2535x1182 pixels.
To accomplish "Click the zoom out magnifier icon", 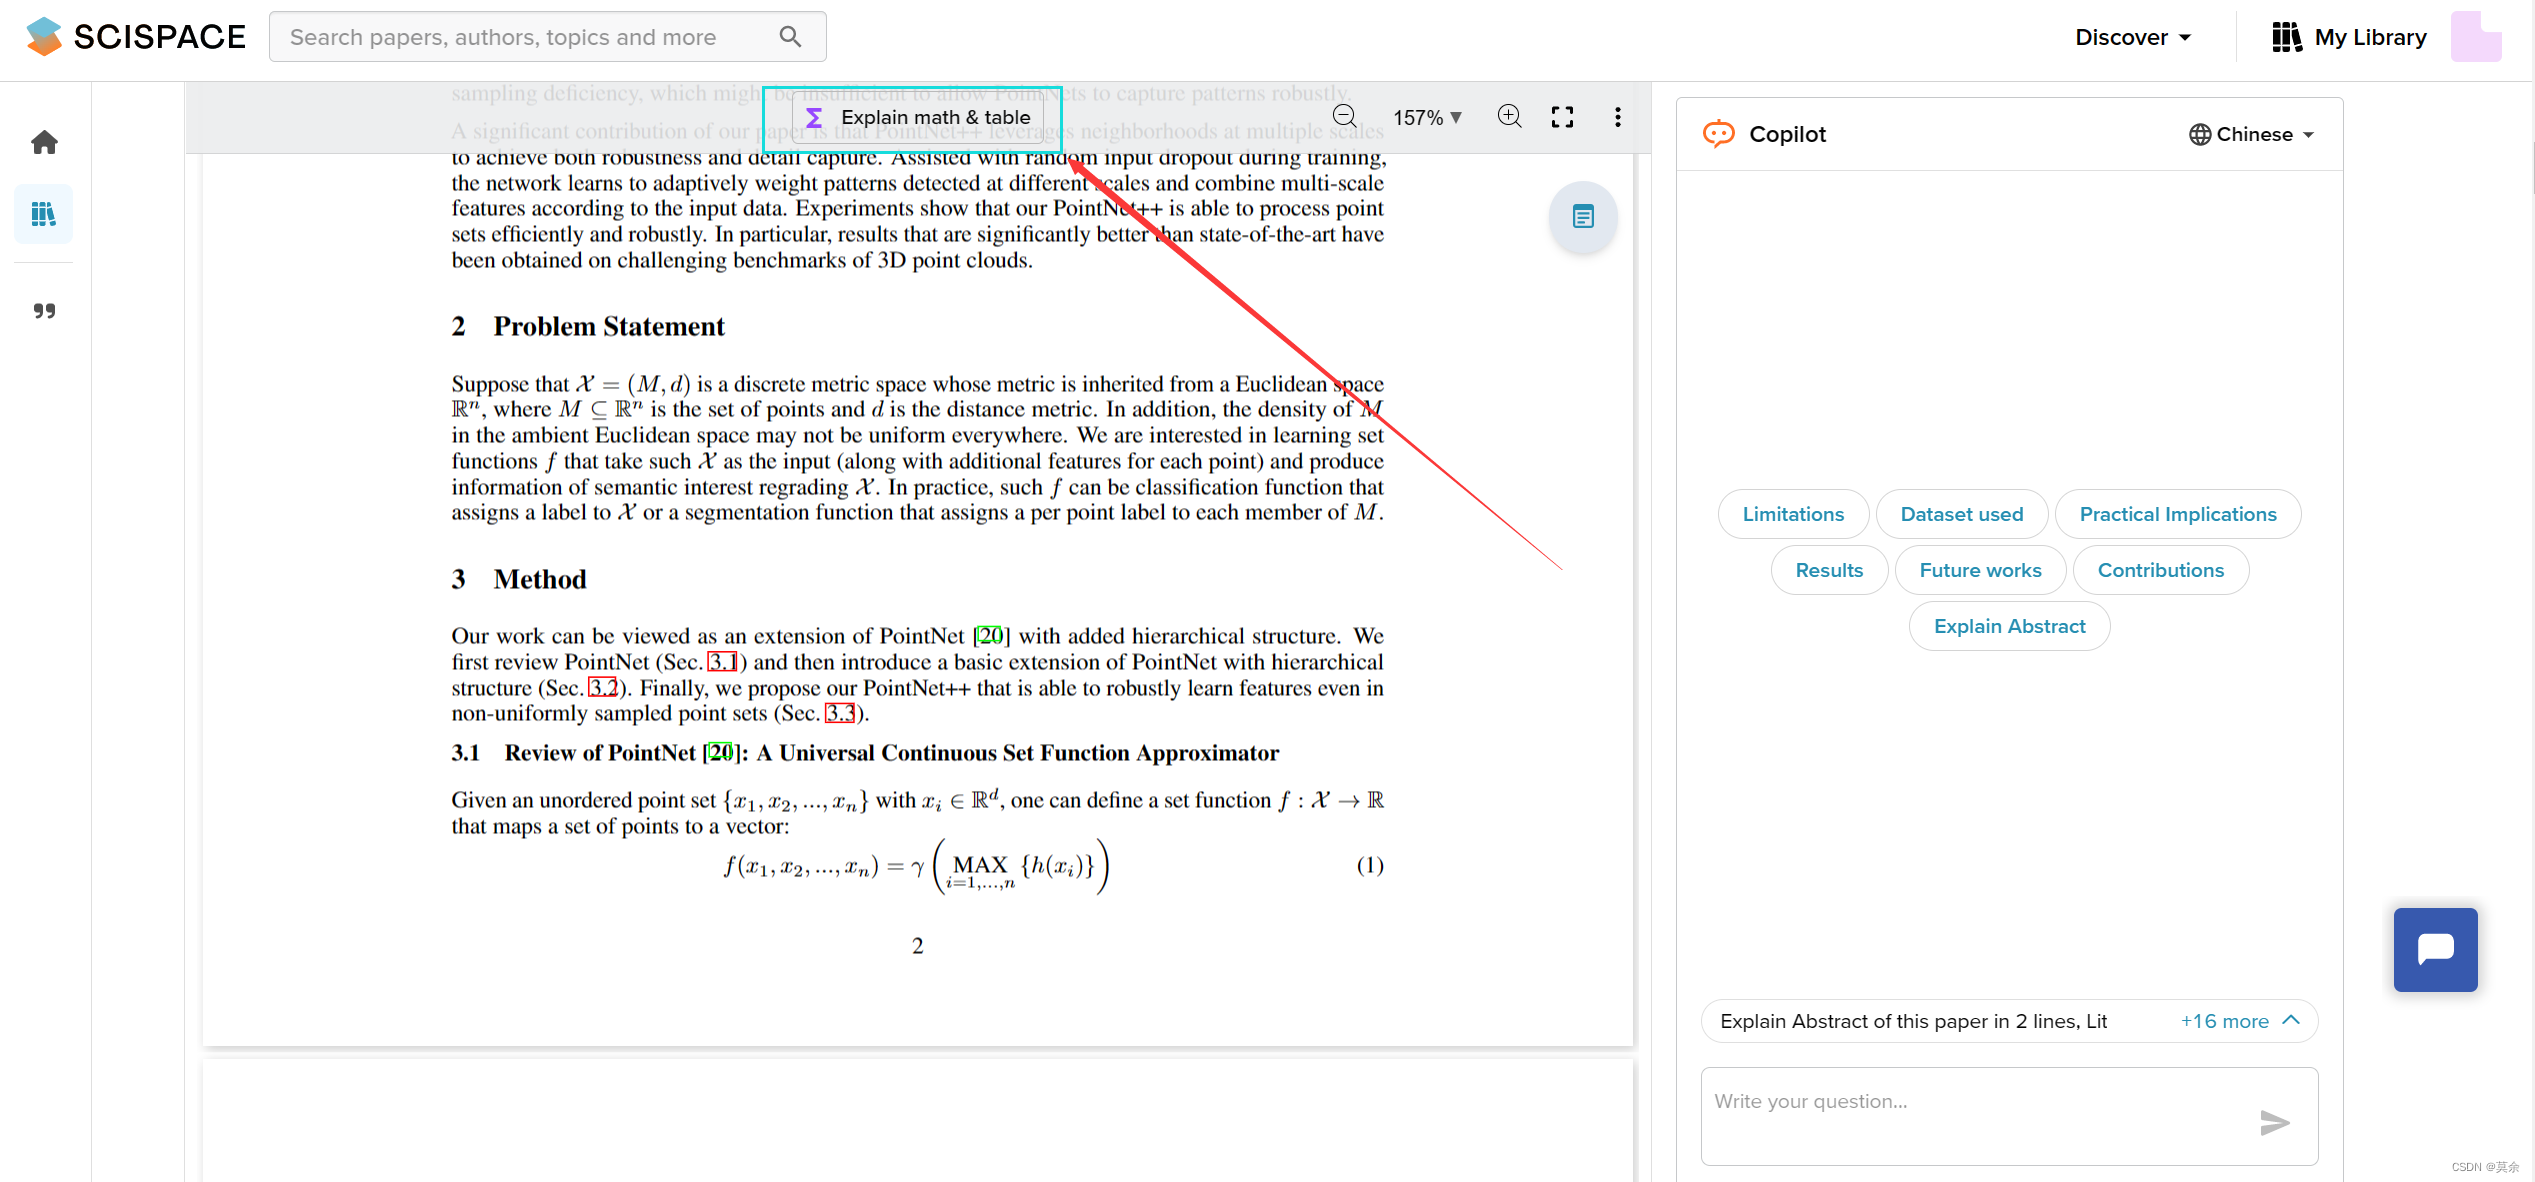I will [x=1345, y=117].
